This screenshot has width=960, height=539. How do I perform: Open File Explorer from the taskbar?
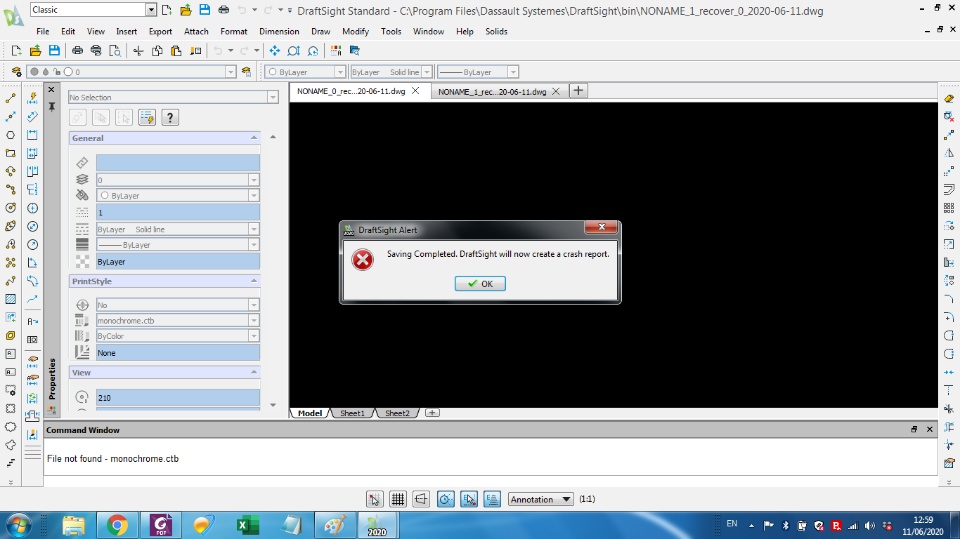pyautogui.click(x=73, y=526)
